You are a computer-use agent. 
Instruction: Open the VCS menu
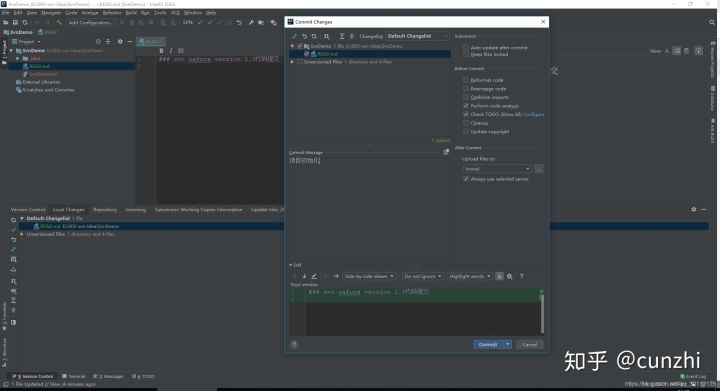175,12
